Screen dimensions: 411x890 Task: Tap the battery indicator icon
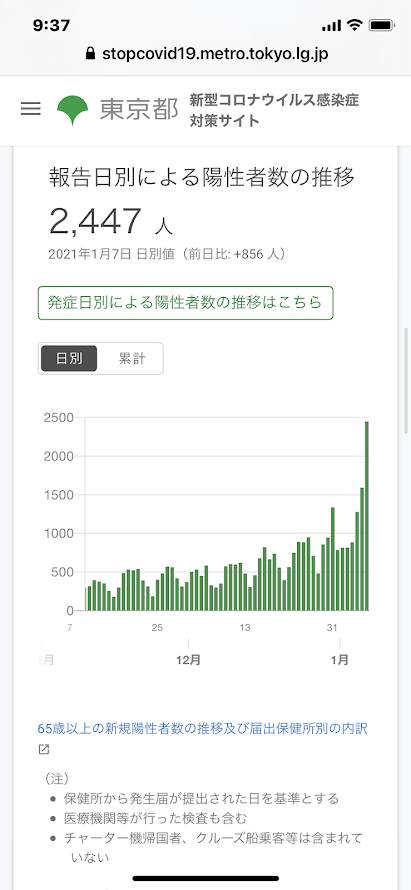[381, 25]
